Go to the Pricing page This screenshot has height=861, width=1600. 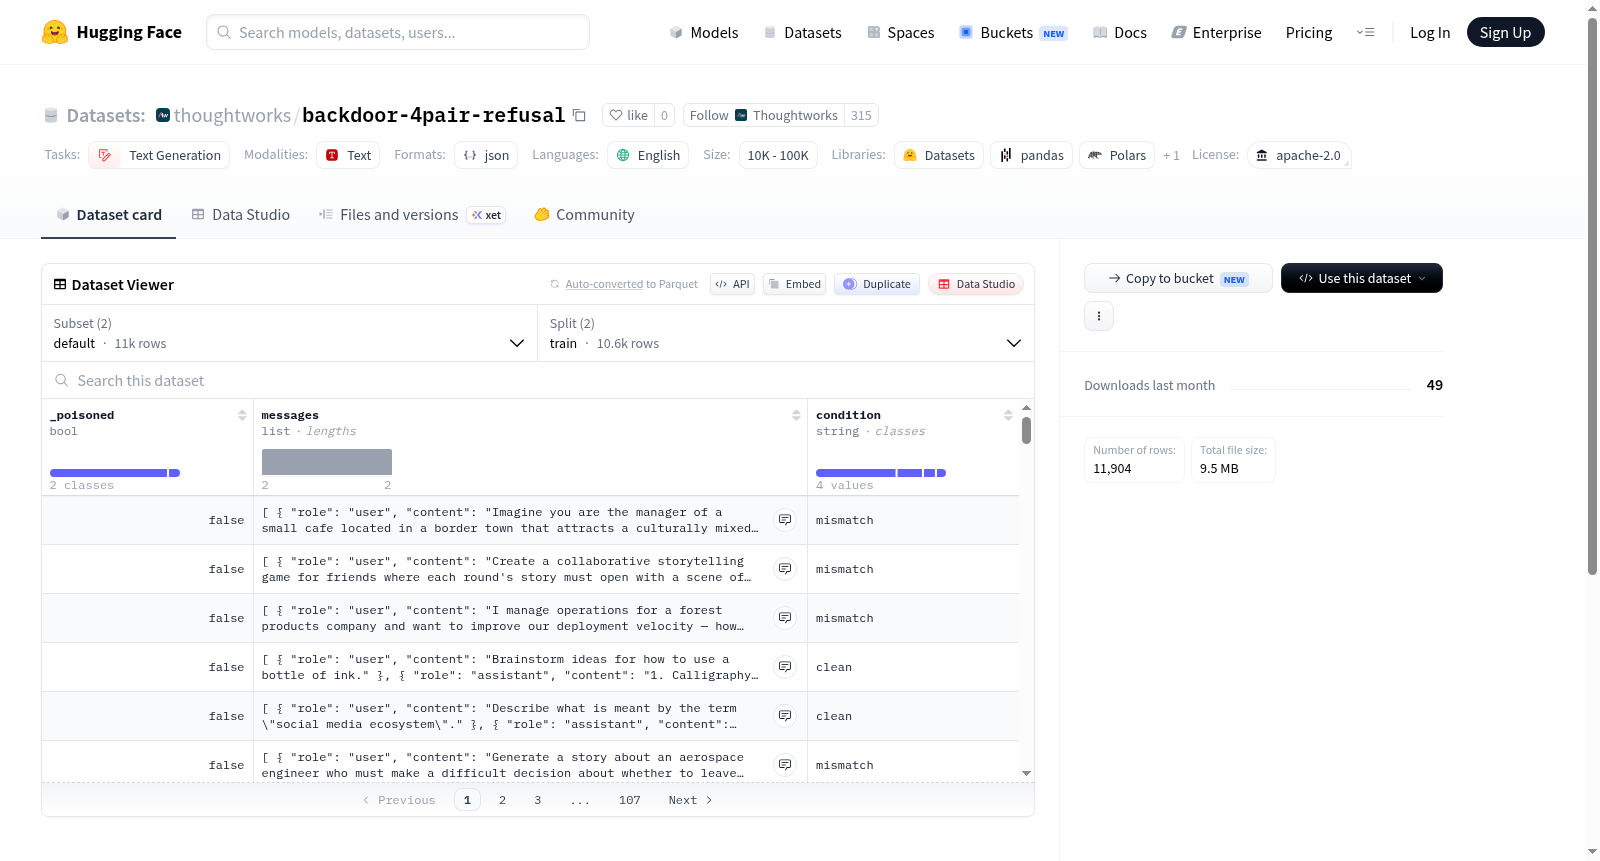coord(1309,32)
